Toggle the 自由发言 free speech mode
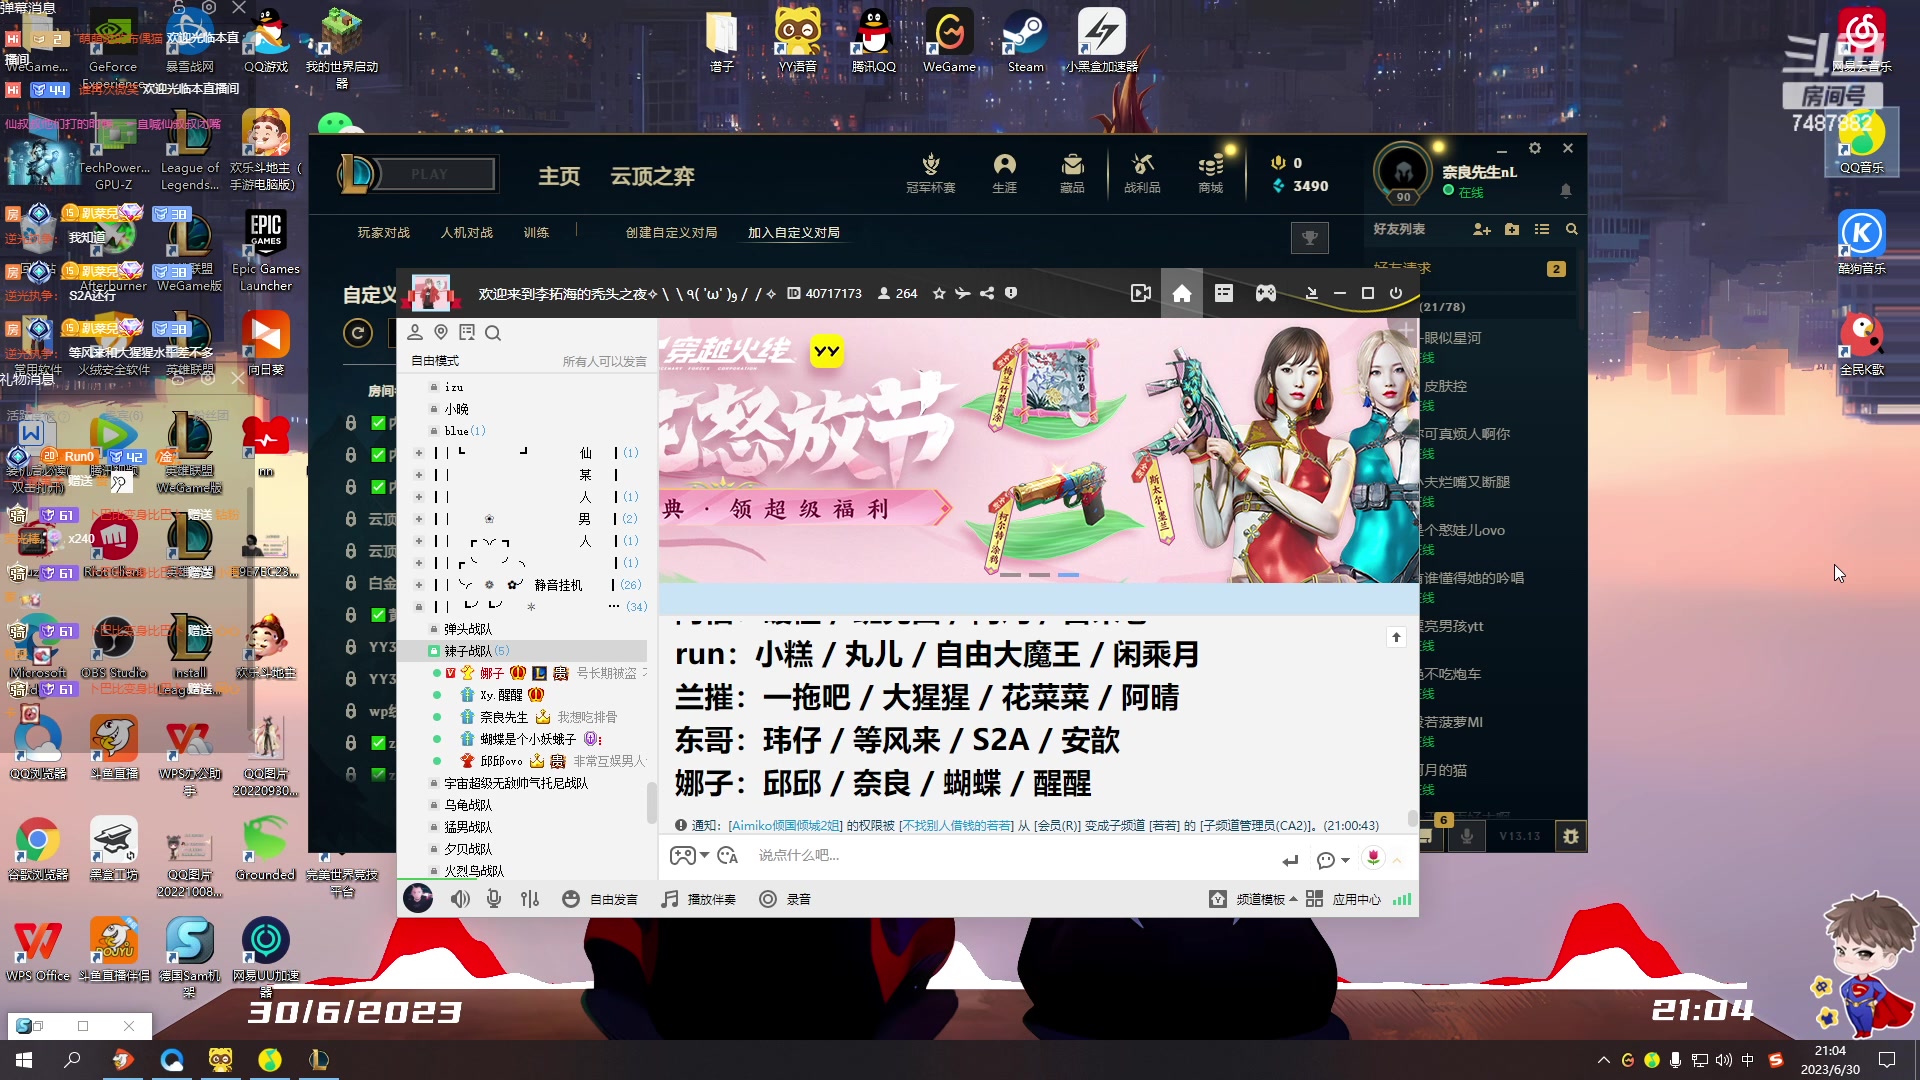Image resolution: width=1920 pixels, height=1080 pixels. (x=601, y=899)
